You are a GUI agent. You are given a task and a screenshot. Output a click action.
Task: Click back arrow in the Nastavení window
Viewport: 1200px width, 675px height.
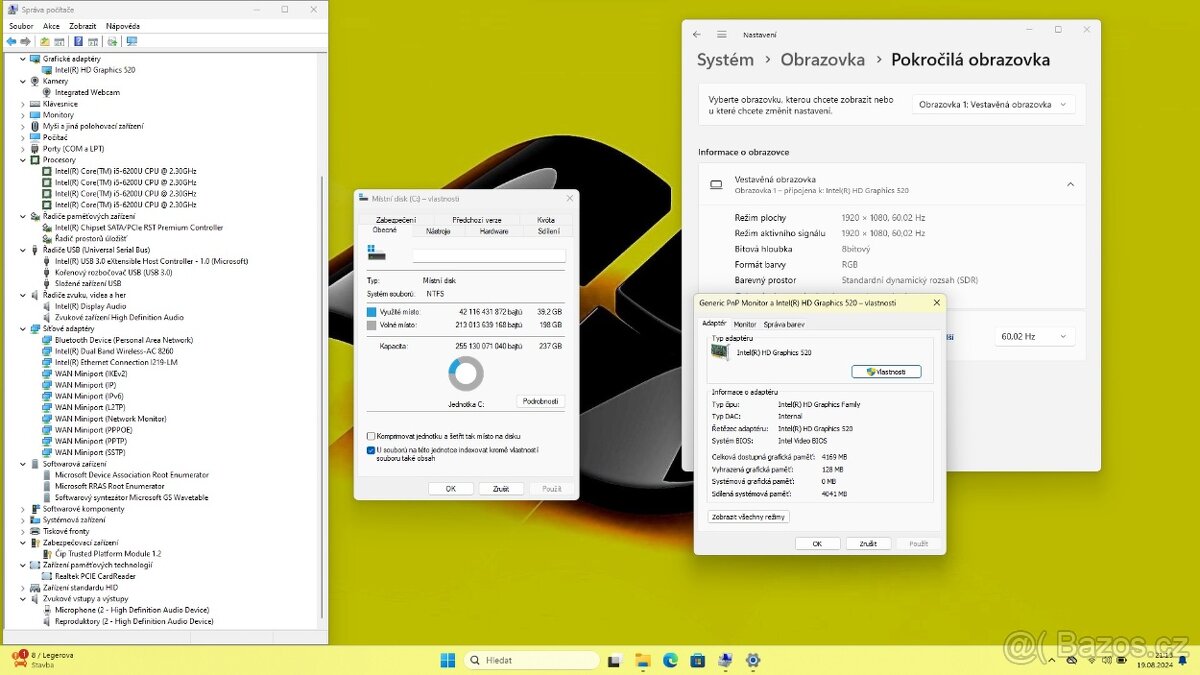697,33
